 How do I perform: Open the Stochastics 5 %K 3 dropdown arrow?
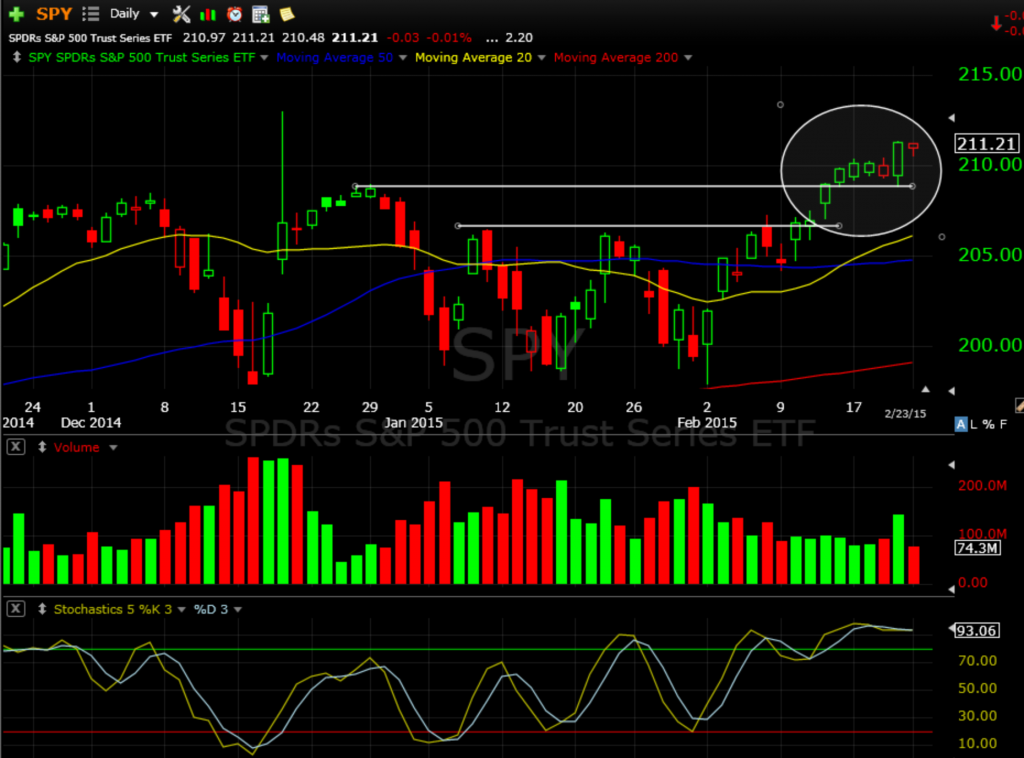coord(182,610)
